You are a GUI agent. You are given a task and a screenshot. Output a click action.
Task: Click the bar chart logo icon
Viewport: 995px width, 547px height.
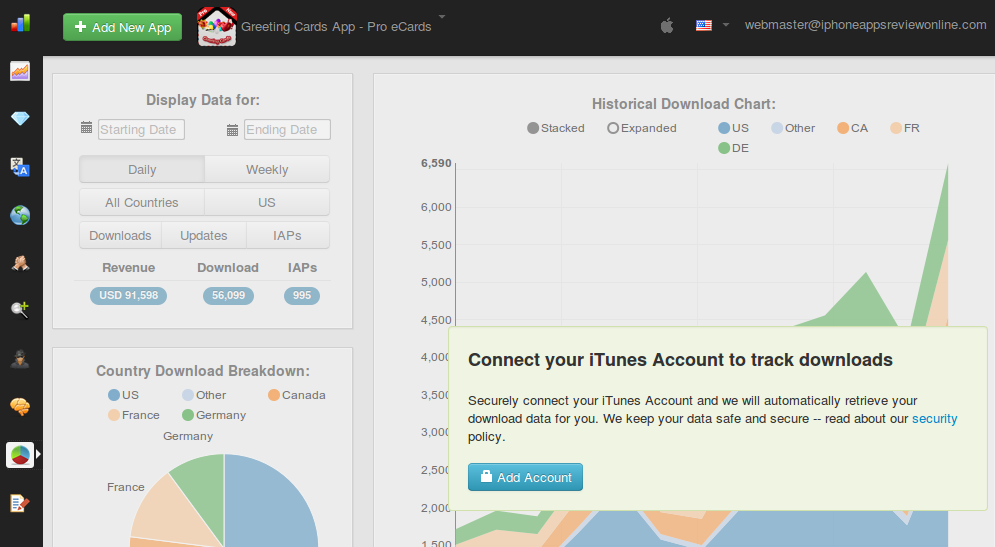click(x=20, y=23)
